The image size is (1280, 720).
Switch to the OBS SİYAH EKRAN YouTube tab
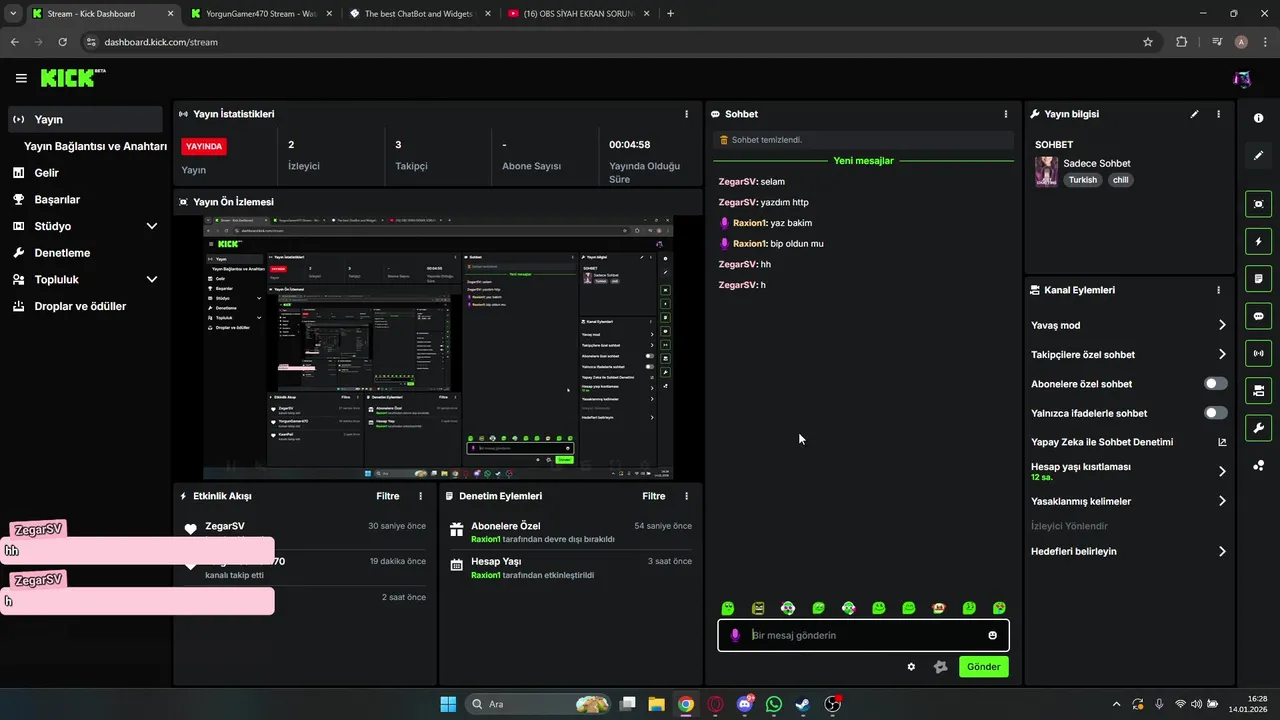578,14
